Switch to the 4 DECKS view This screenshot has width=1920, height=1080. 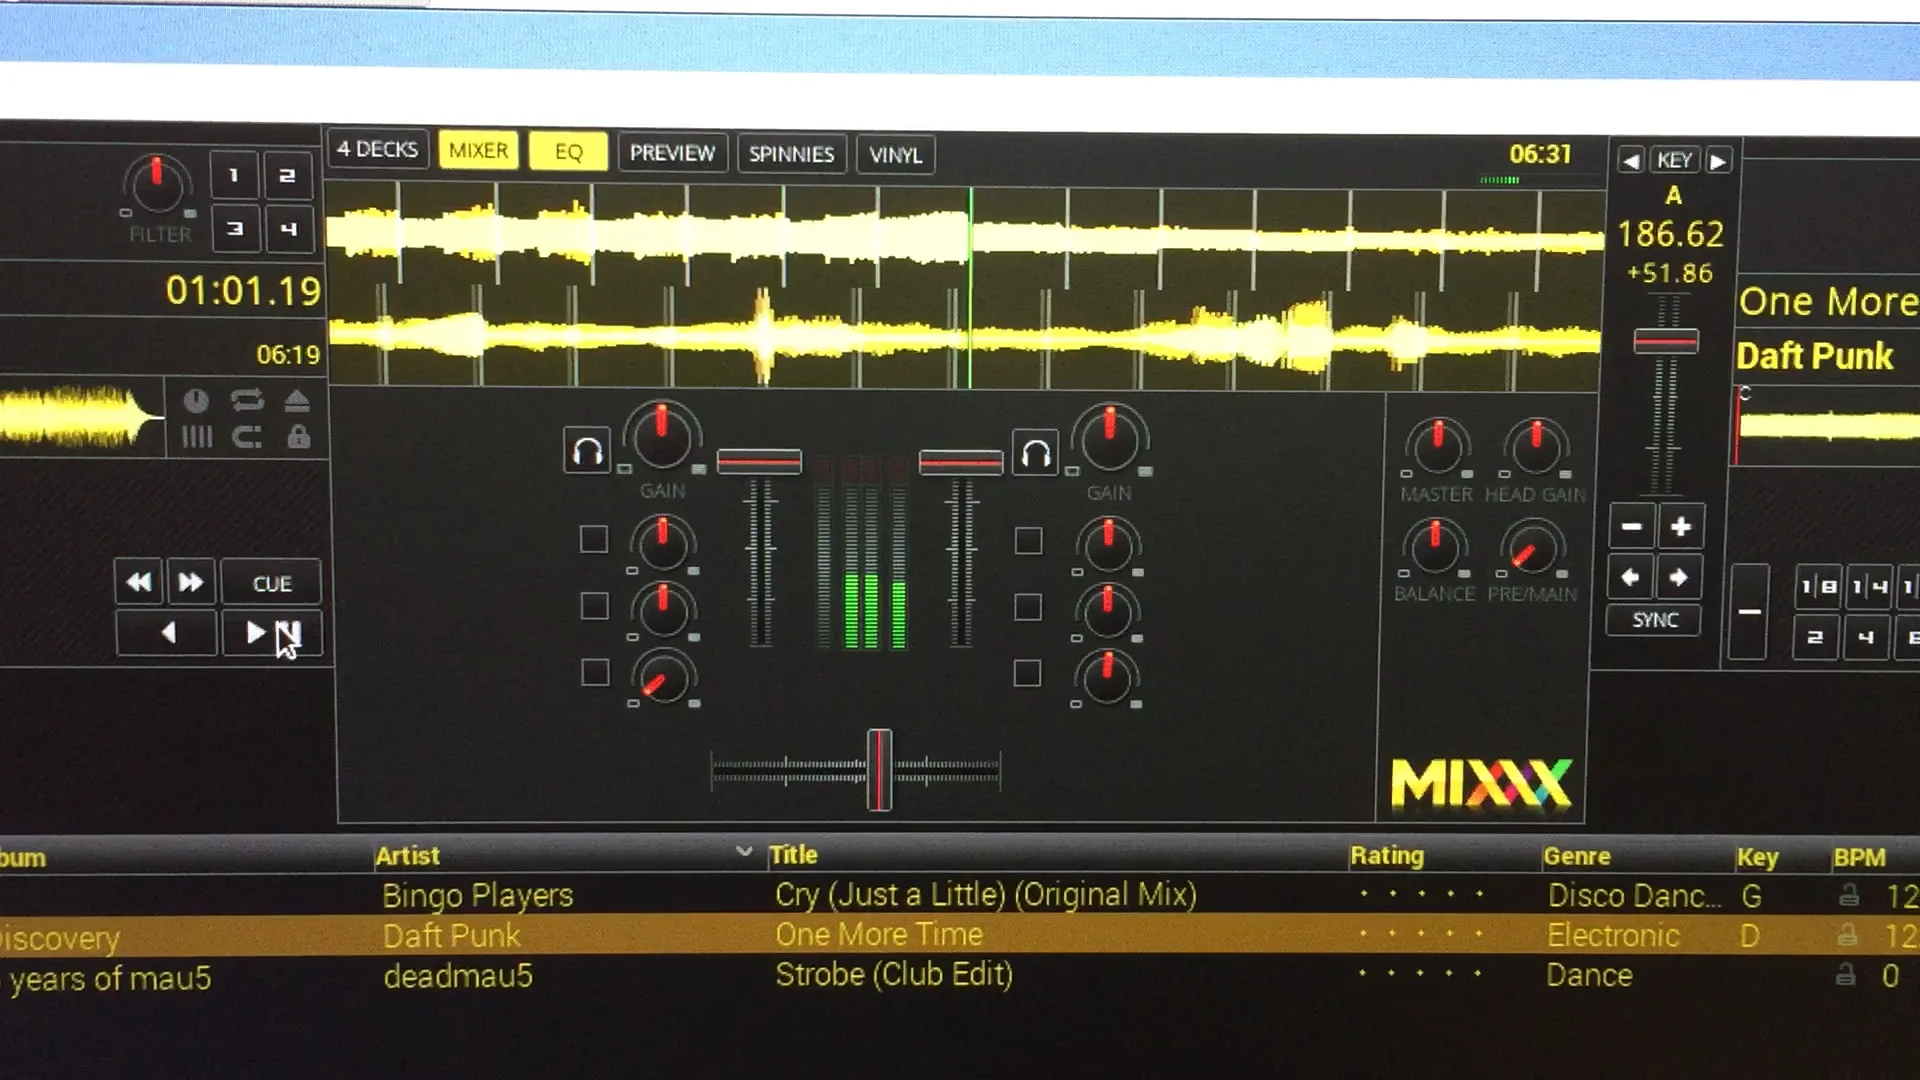coord(377,149)
